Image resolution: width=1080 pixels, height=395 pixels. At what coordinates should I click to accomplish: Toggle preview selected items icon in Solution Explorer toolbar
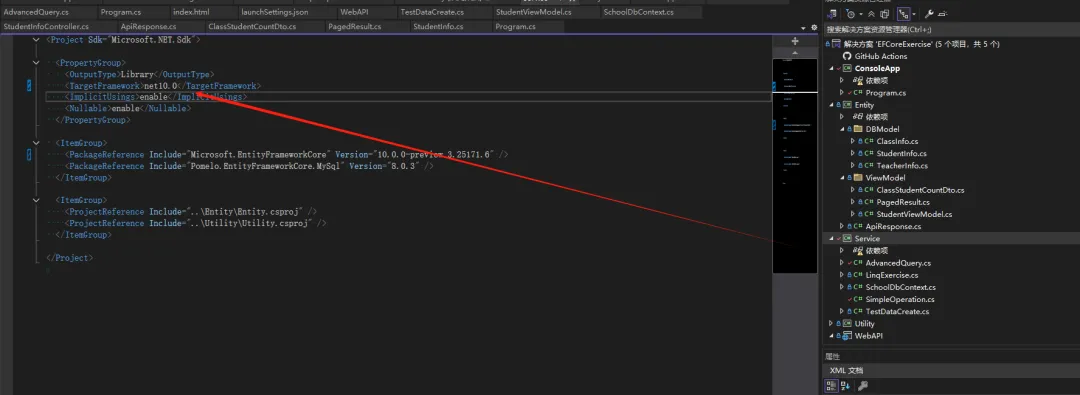(943, 14)
